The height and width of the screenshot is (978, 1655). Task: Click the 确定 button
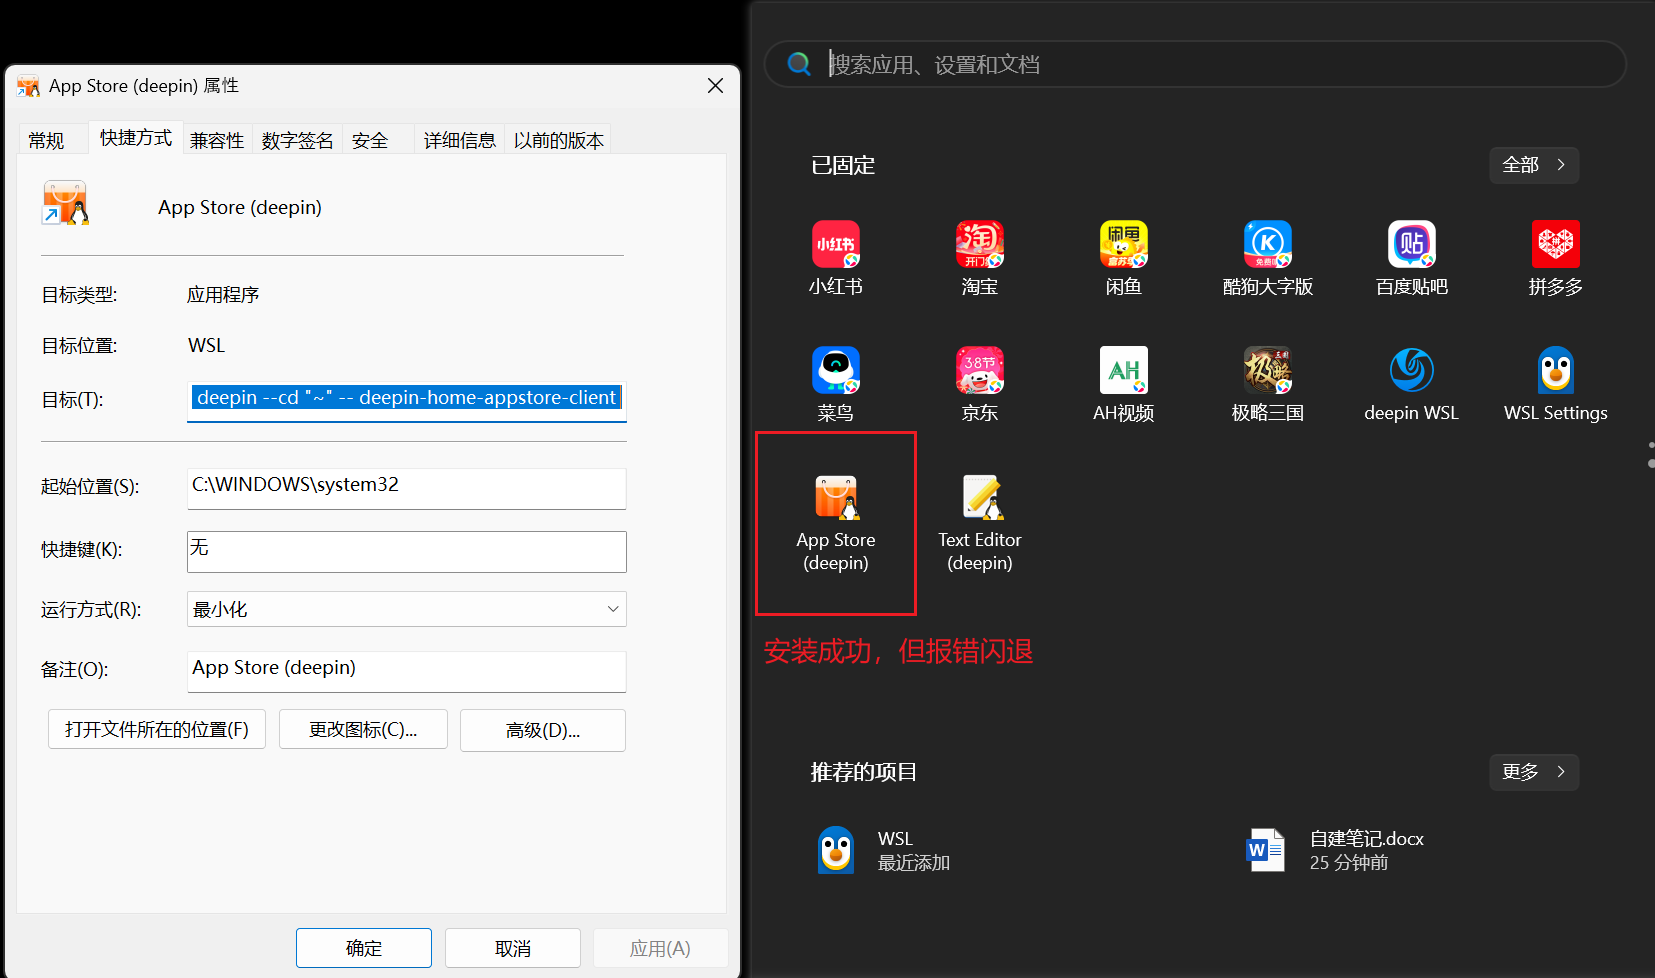(364, 948)
